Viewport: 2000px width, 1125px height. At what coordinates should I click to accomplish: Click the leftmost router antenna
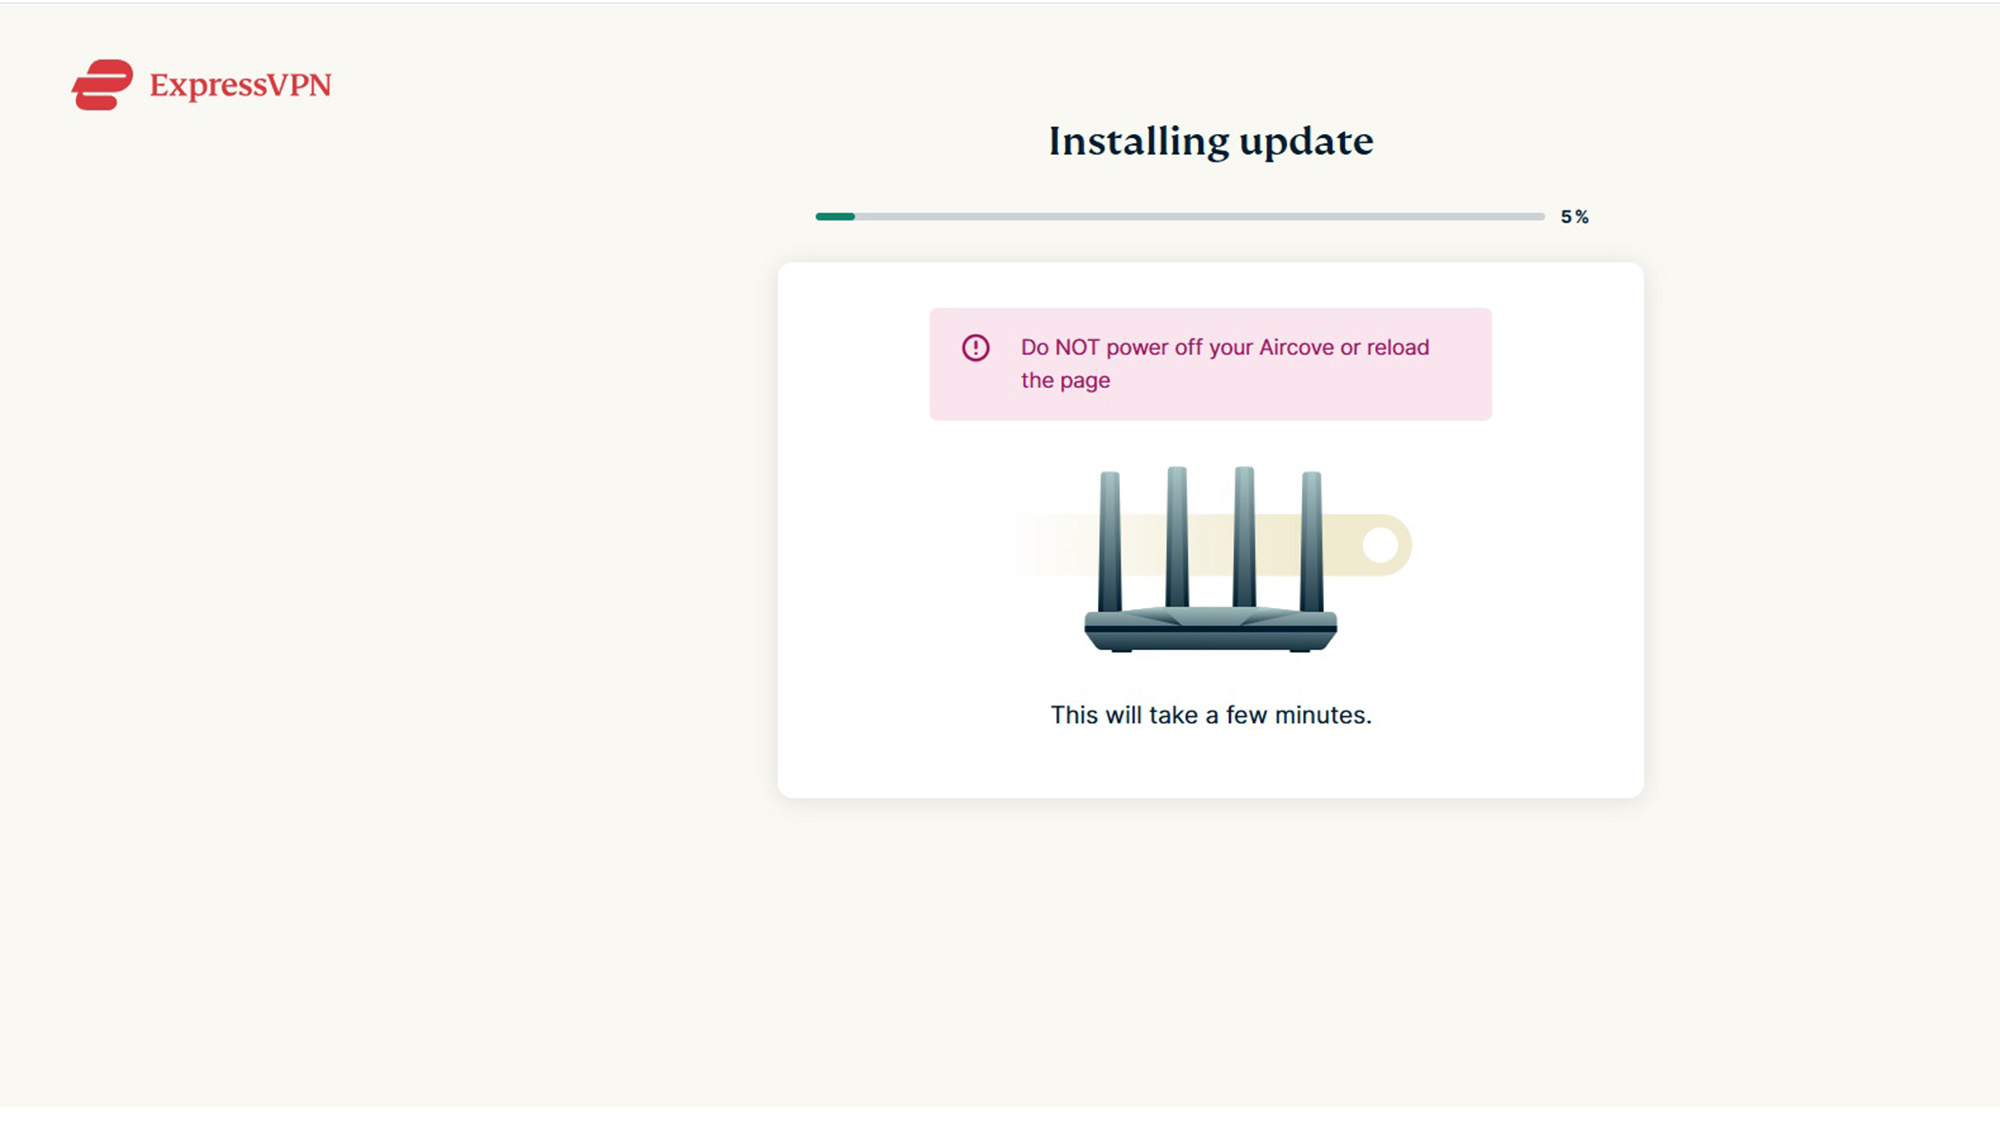[x=1109, y=540]
